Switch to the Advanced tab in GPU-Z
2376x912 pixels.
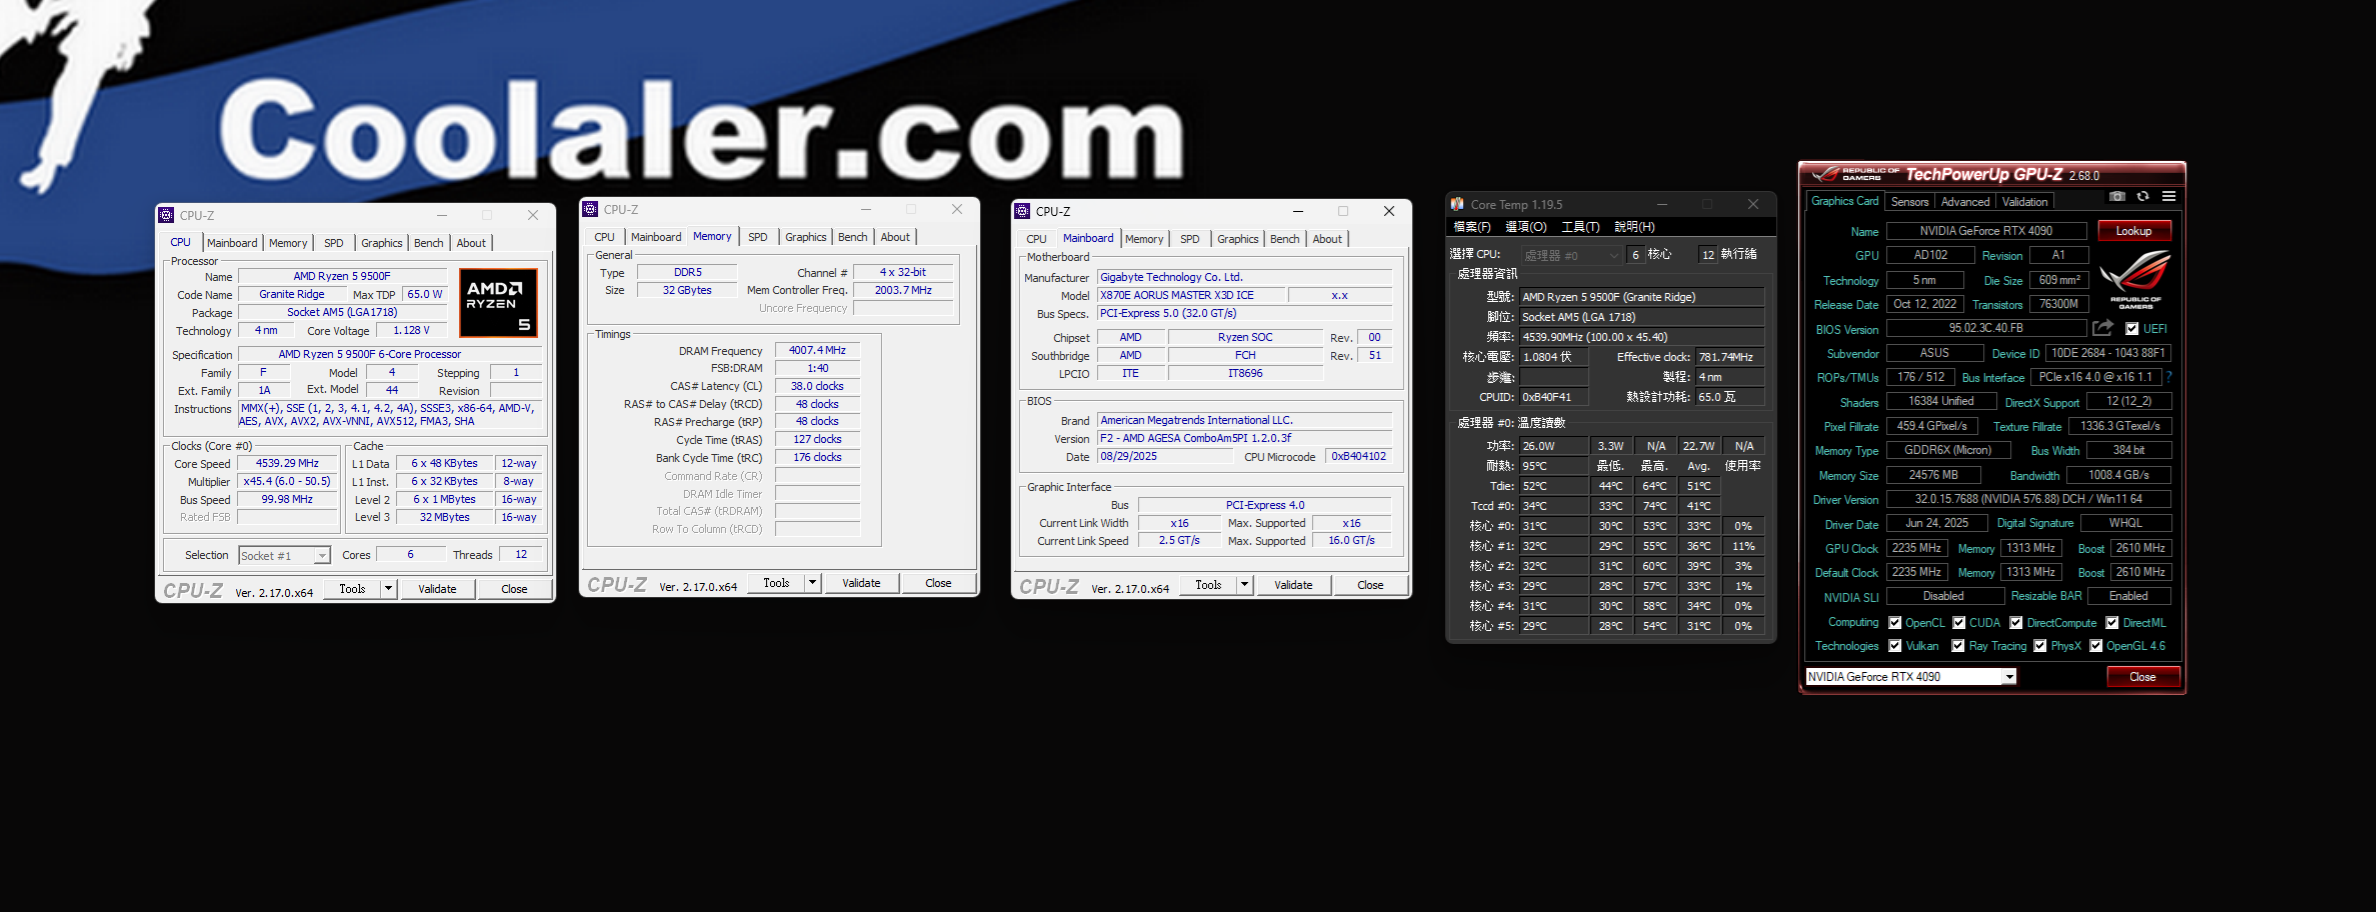1965,202
